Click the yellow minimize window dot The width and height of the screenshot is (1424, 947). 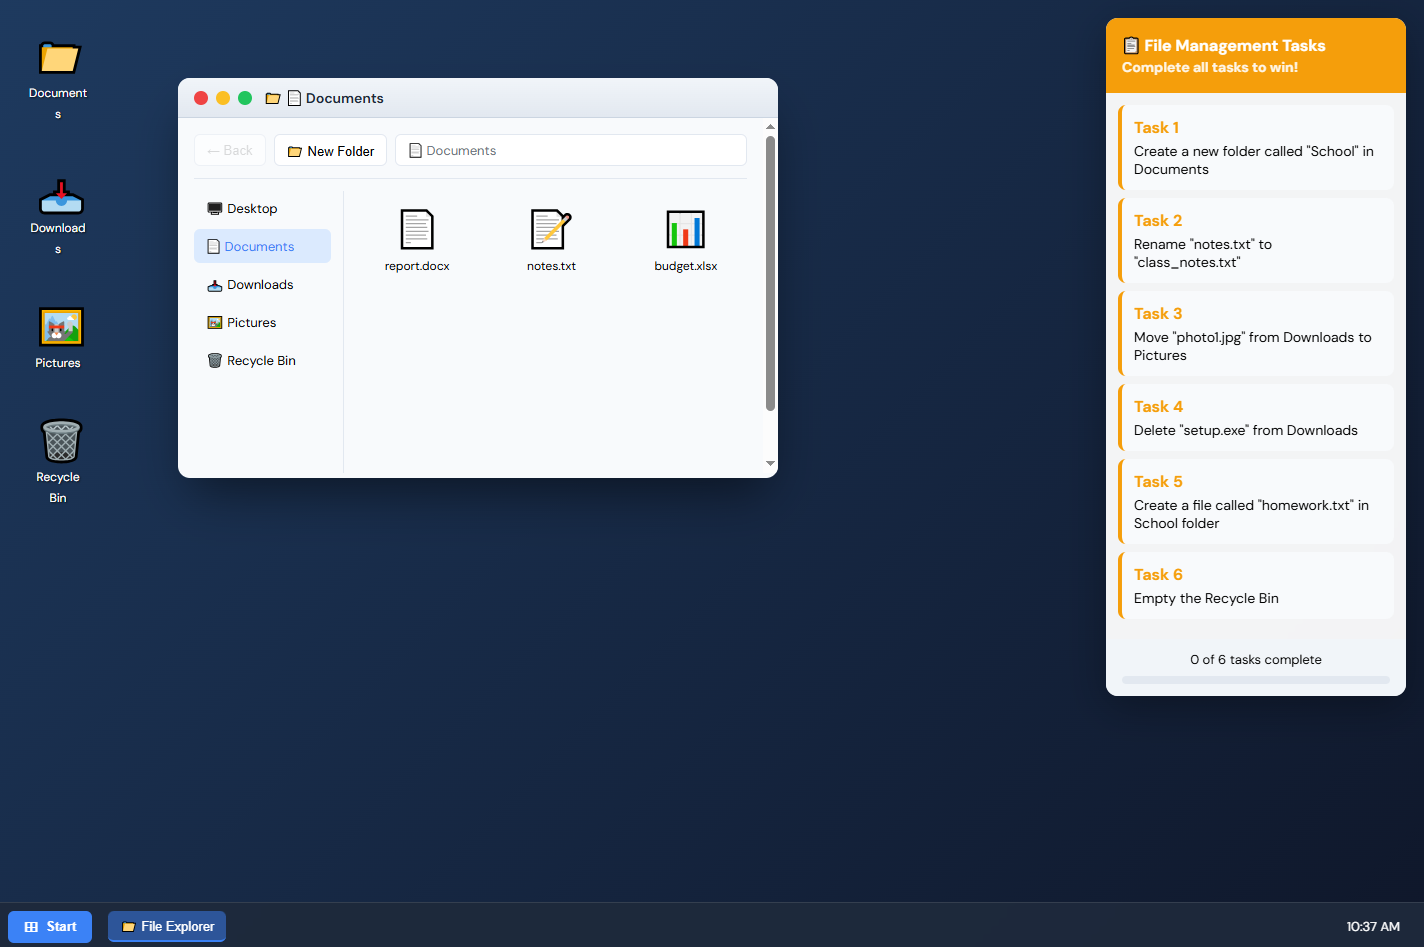[223, 98]
